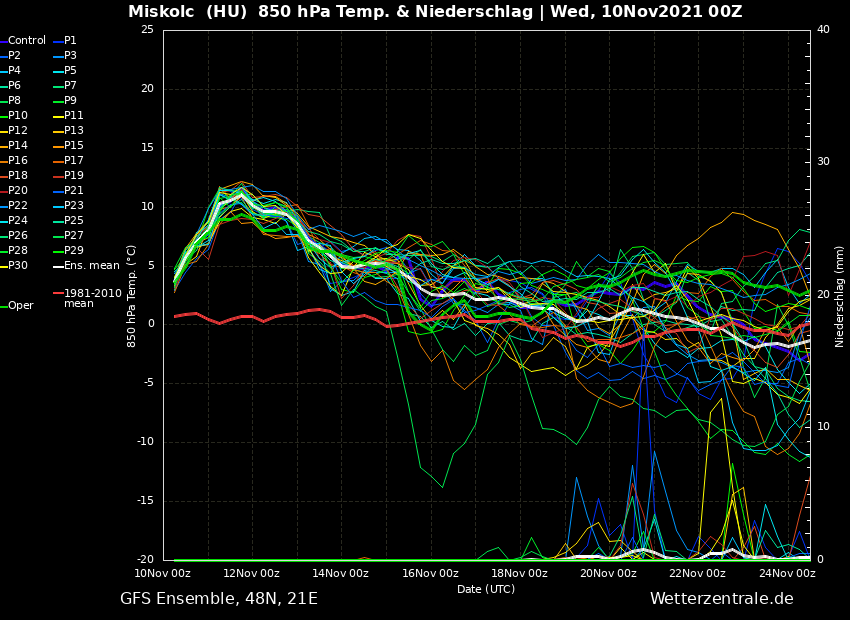
Task: Click the GFS Ensemble, 48N, 21E caption
Action: [x=219, y=599]
